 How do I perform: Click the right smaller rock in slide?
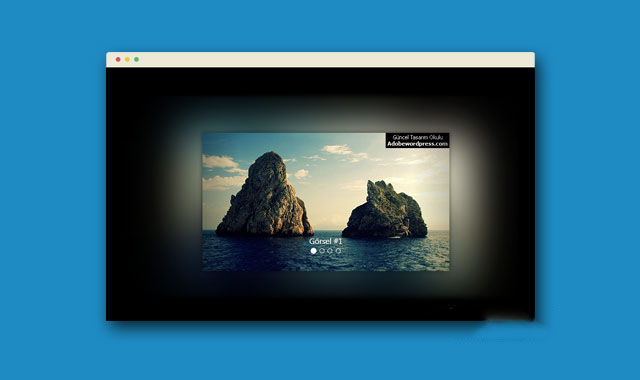pos(385,210)
